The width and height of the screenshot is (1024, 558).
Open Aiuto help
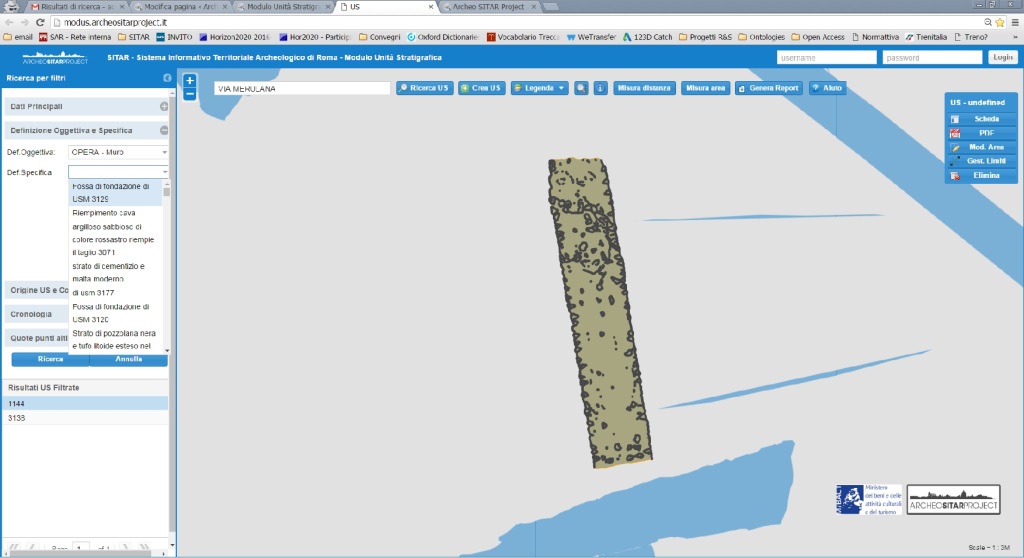click(827, 88)
